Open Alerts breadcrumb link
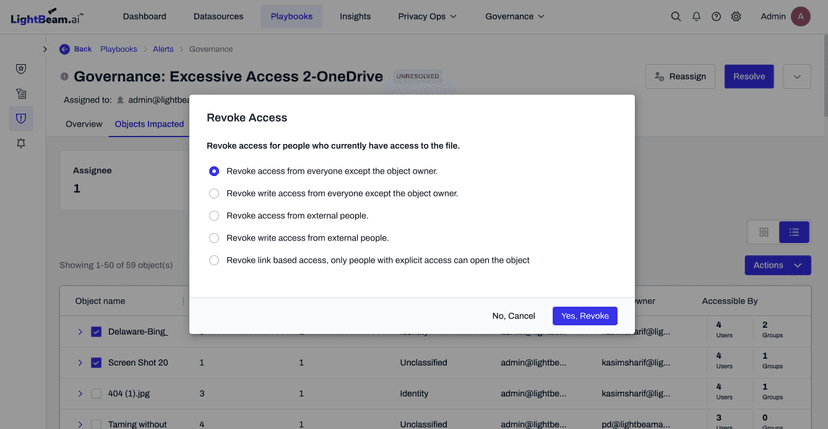Screen dimensions: 828x429 tap(163, 49)
